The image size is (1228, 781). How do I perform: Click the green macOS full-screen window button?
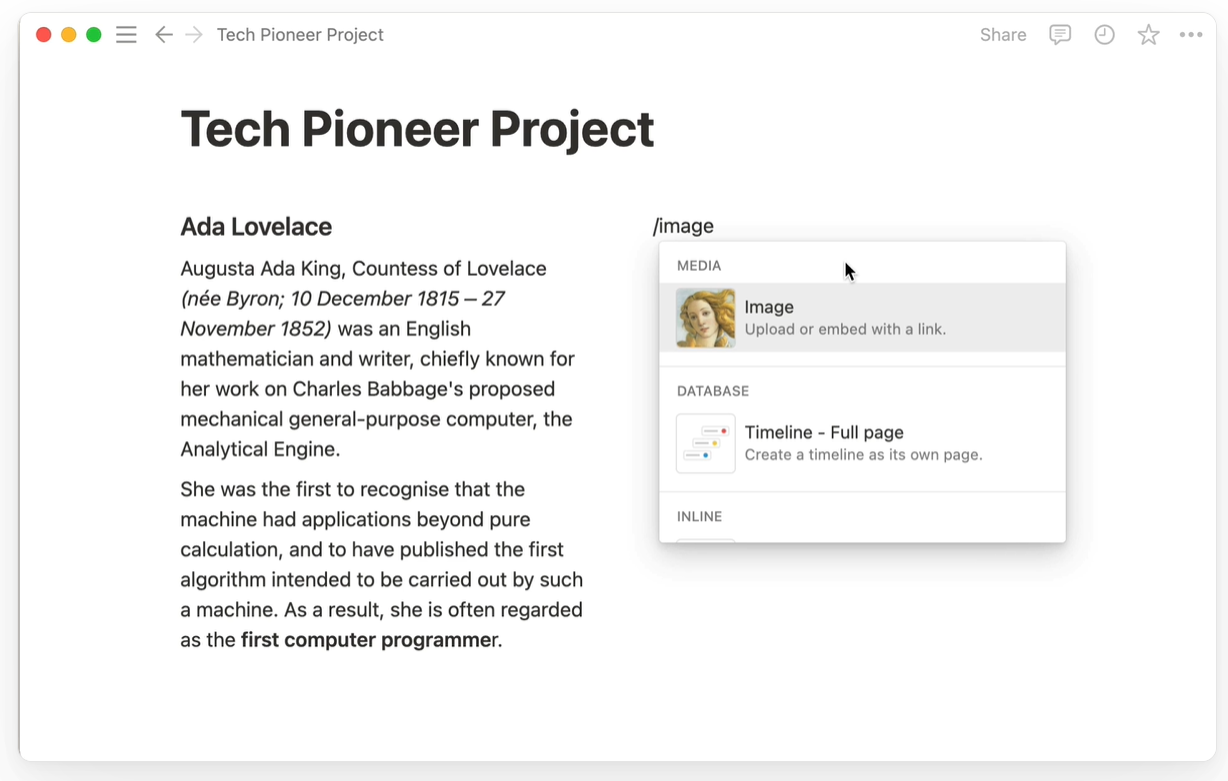pos(94,35)
